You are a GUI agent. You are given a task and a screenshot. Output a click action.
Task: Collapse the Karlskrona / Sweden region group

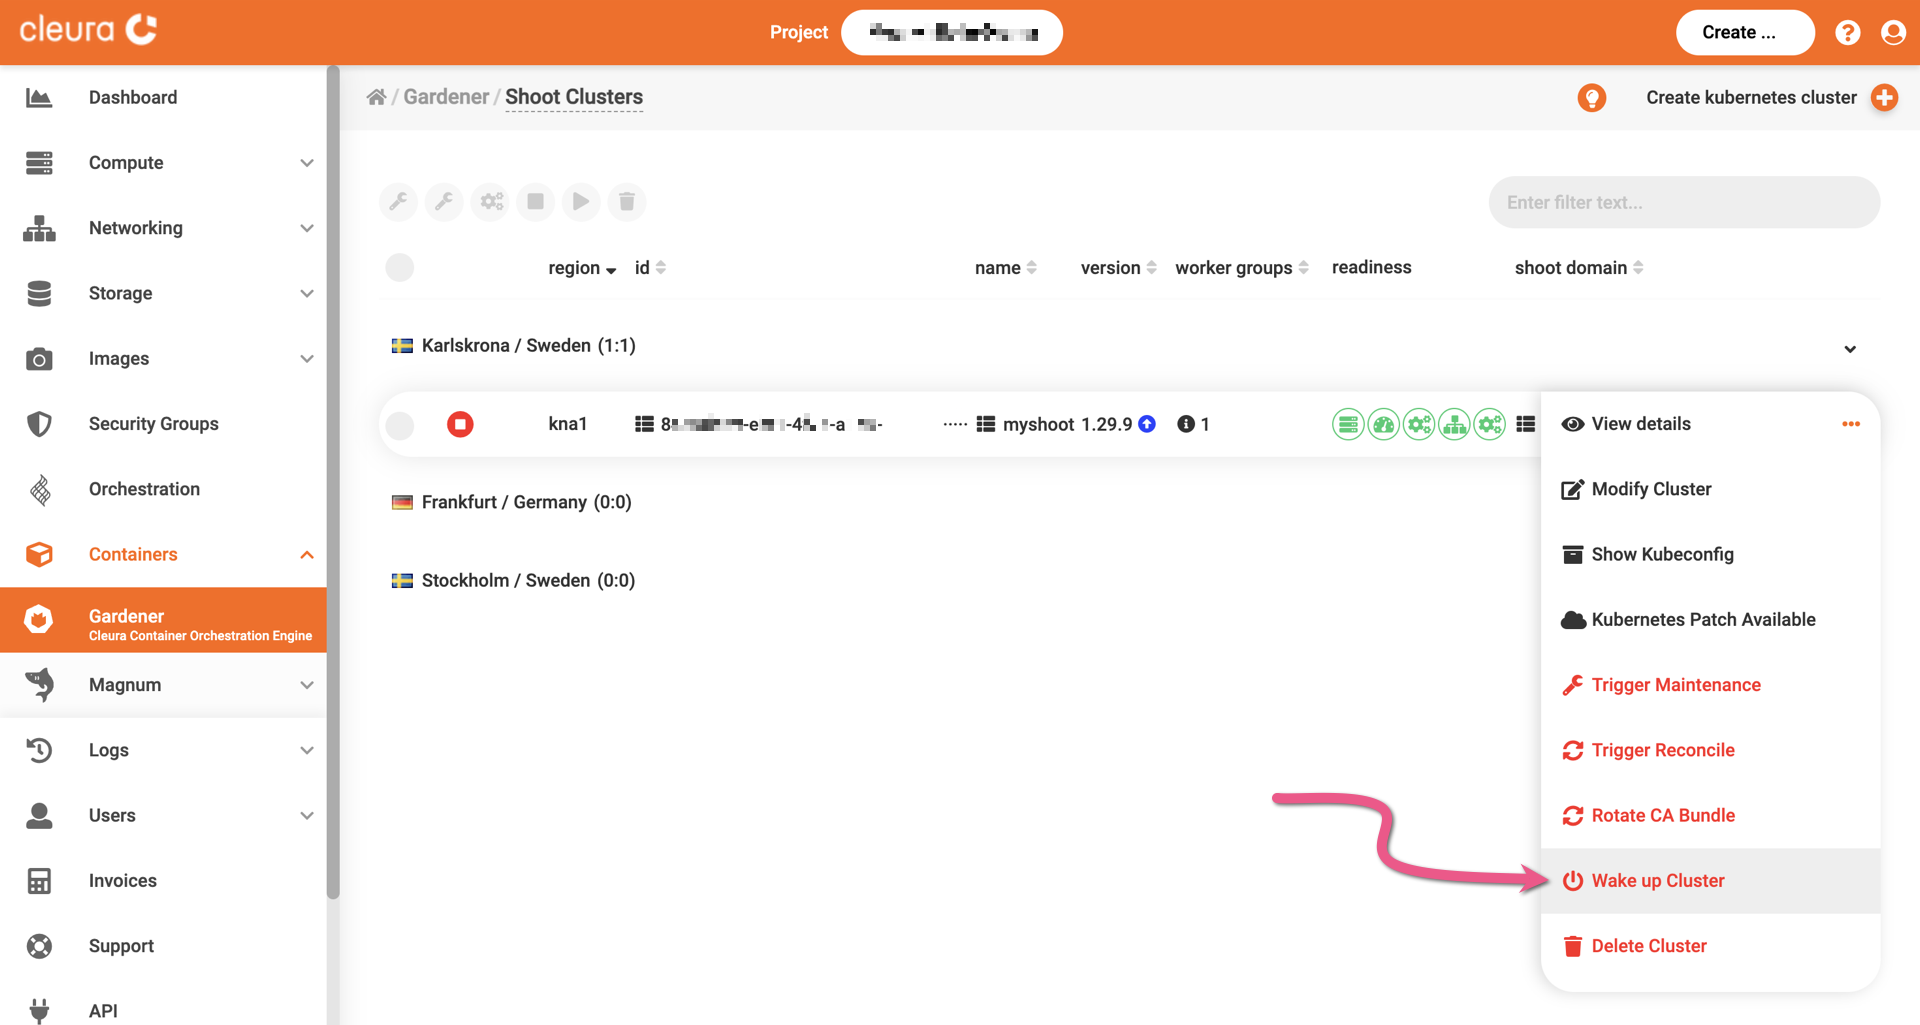pos(1849,349)
